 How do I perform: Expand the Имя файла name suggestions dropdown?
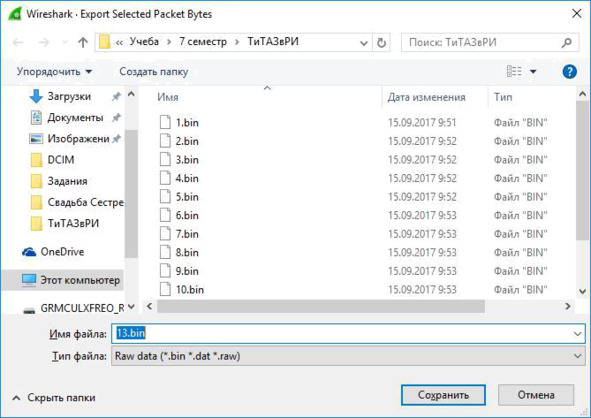pos(577,334)
